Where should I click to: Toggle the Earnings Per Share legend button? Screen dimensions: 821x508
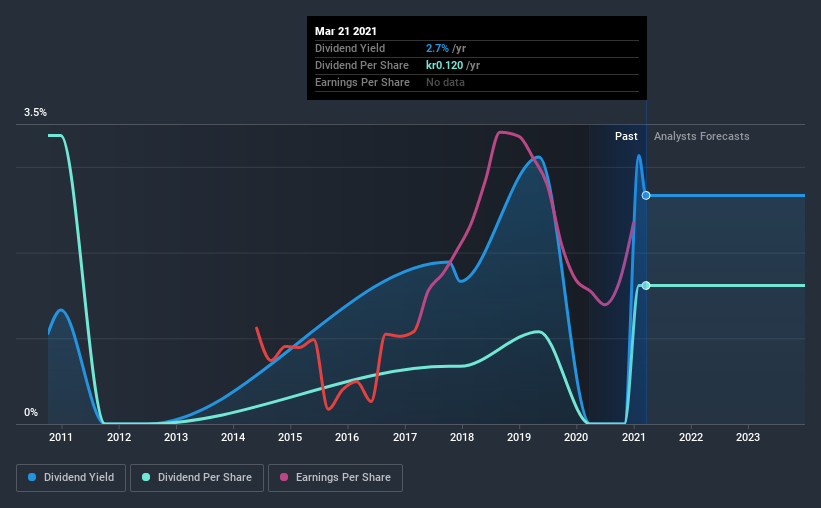pos(336,478)
